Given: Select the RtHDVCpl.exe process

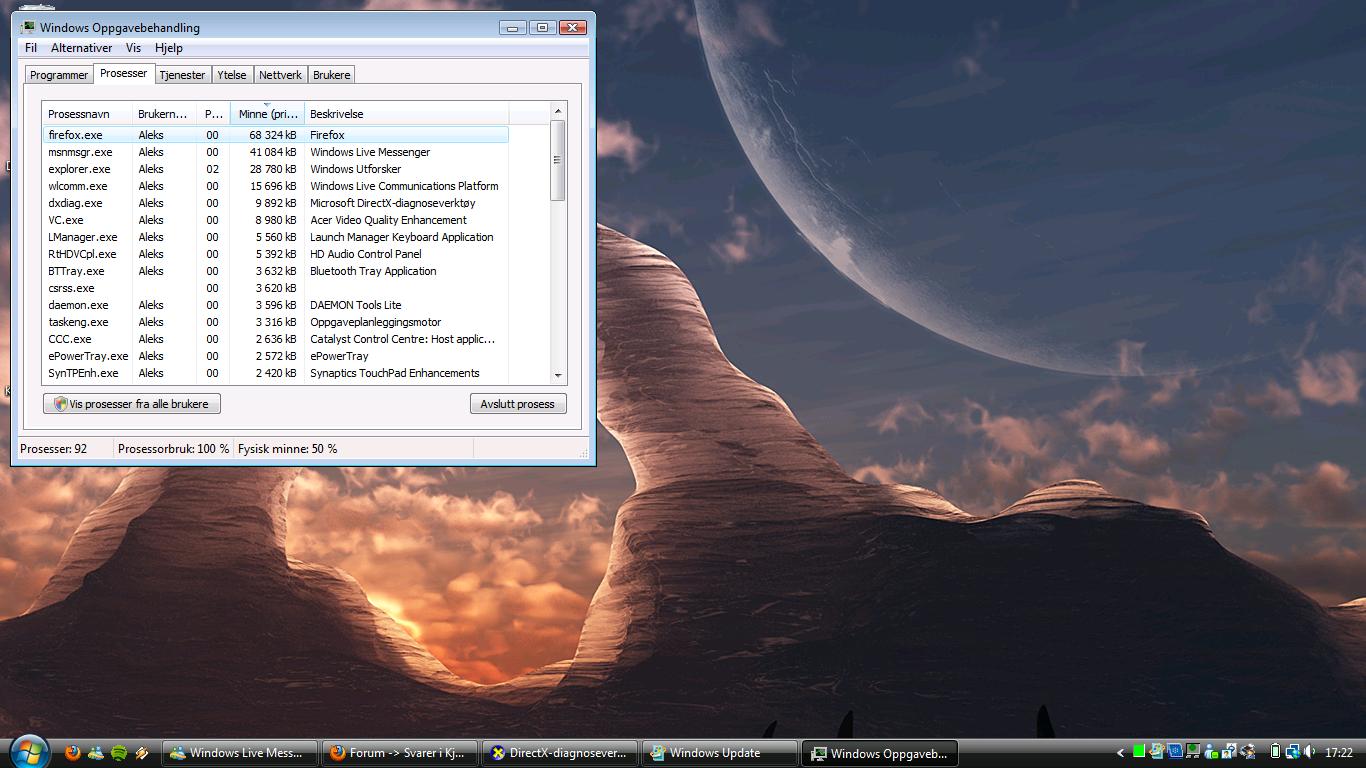Looking at the screenshot, I should pyautogui.click(x=276, y=254).
